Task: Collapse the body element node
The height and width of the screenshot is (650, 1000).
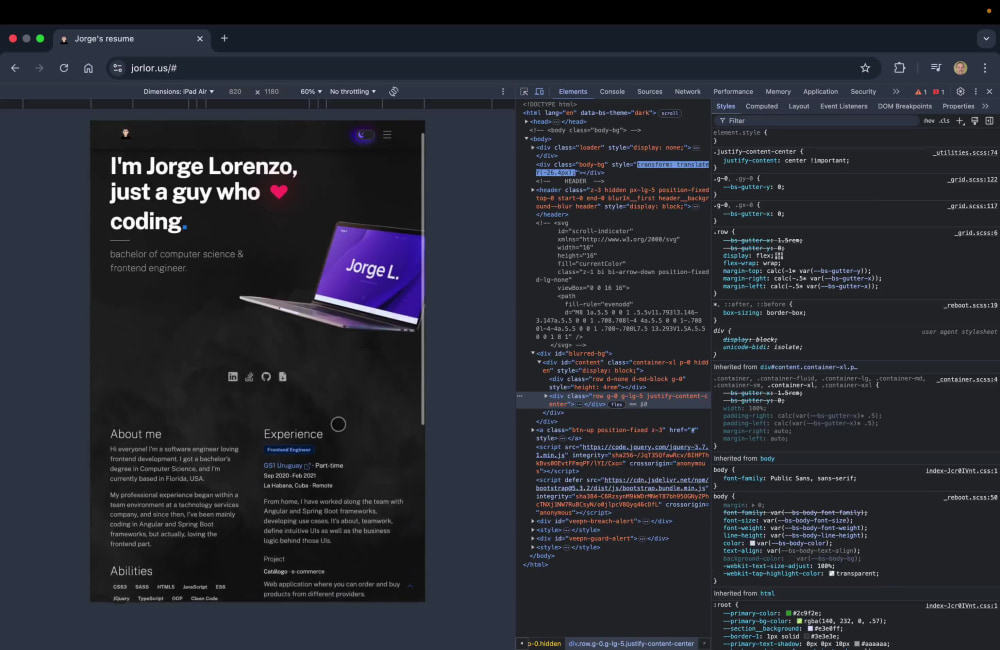Action: [x=527, y=138]
